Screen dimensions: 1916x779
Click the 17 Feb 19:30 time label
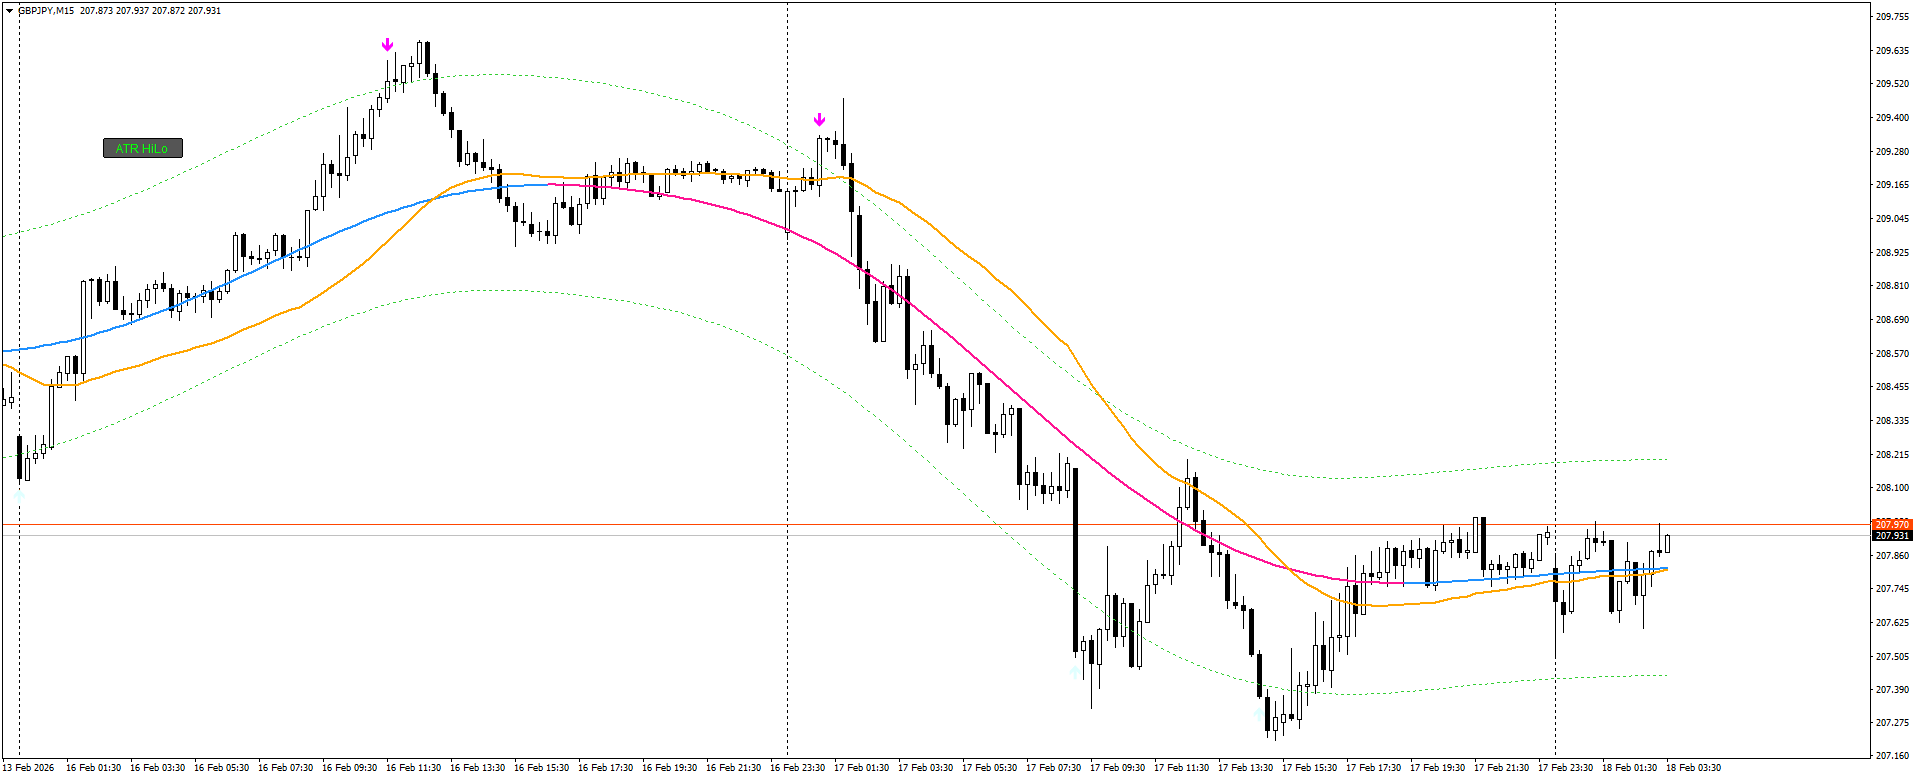coord(1437,768)
